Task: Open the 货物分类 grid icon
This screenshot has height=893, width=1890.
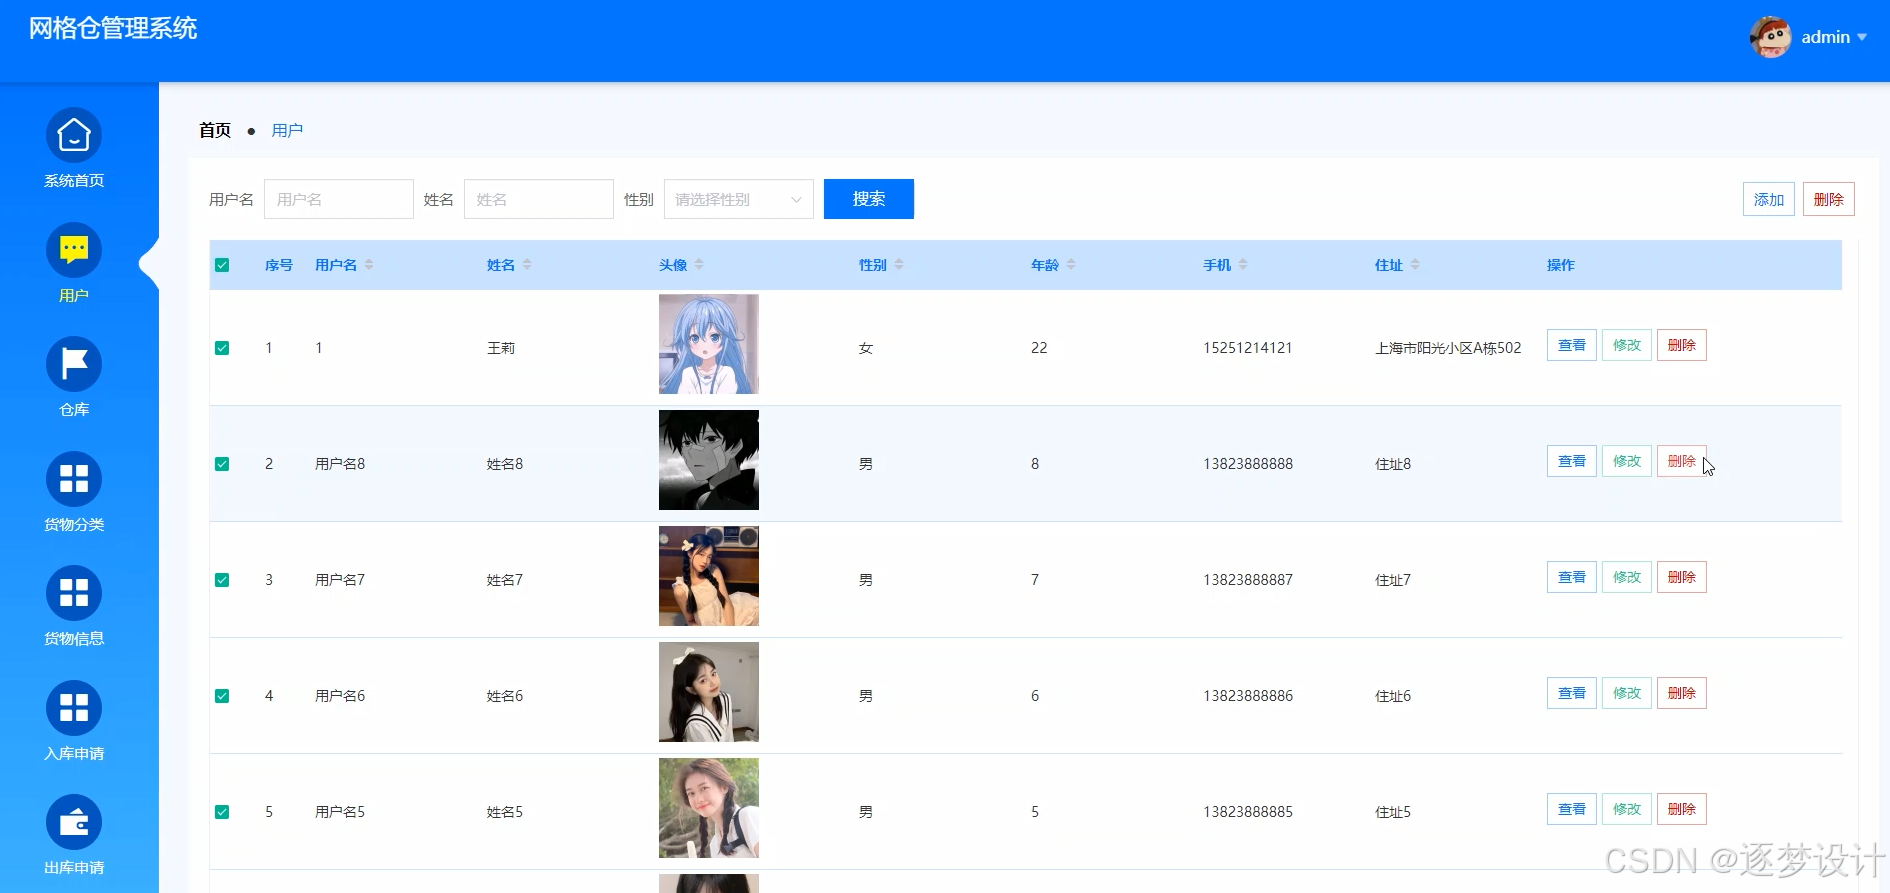Action: pyautogui.click(x=74, y=479)
